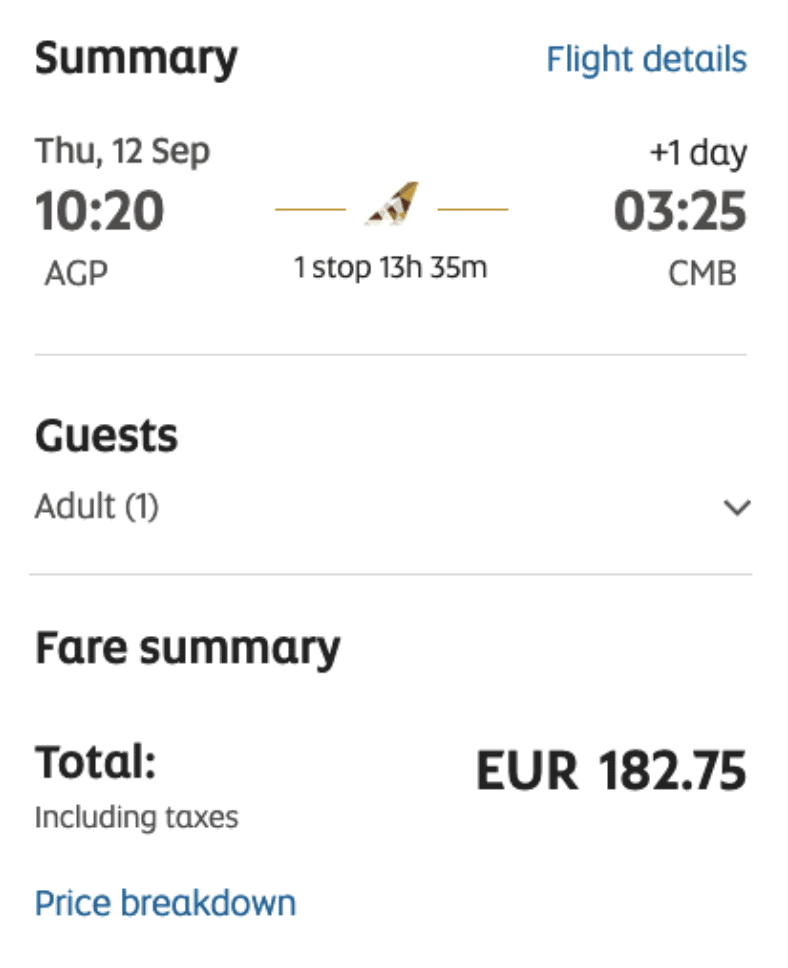Click the Fare summary heading
Screen dimensions: 788x968
[187, 647]
